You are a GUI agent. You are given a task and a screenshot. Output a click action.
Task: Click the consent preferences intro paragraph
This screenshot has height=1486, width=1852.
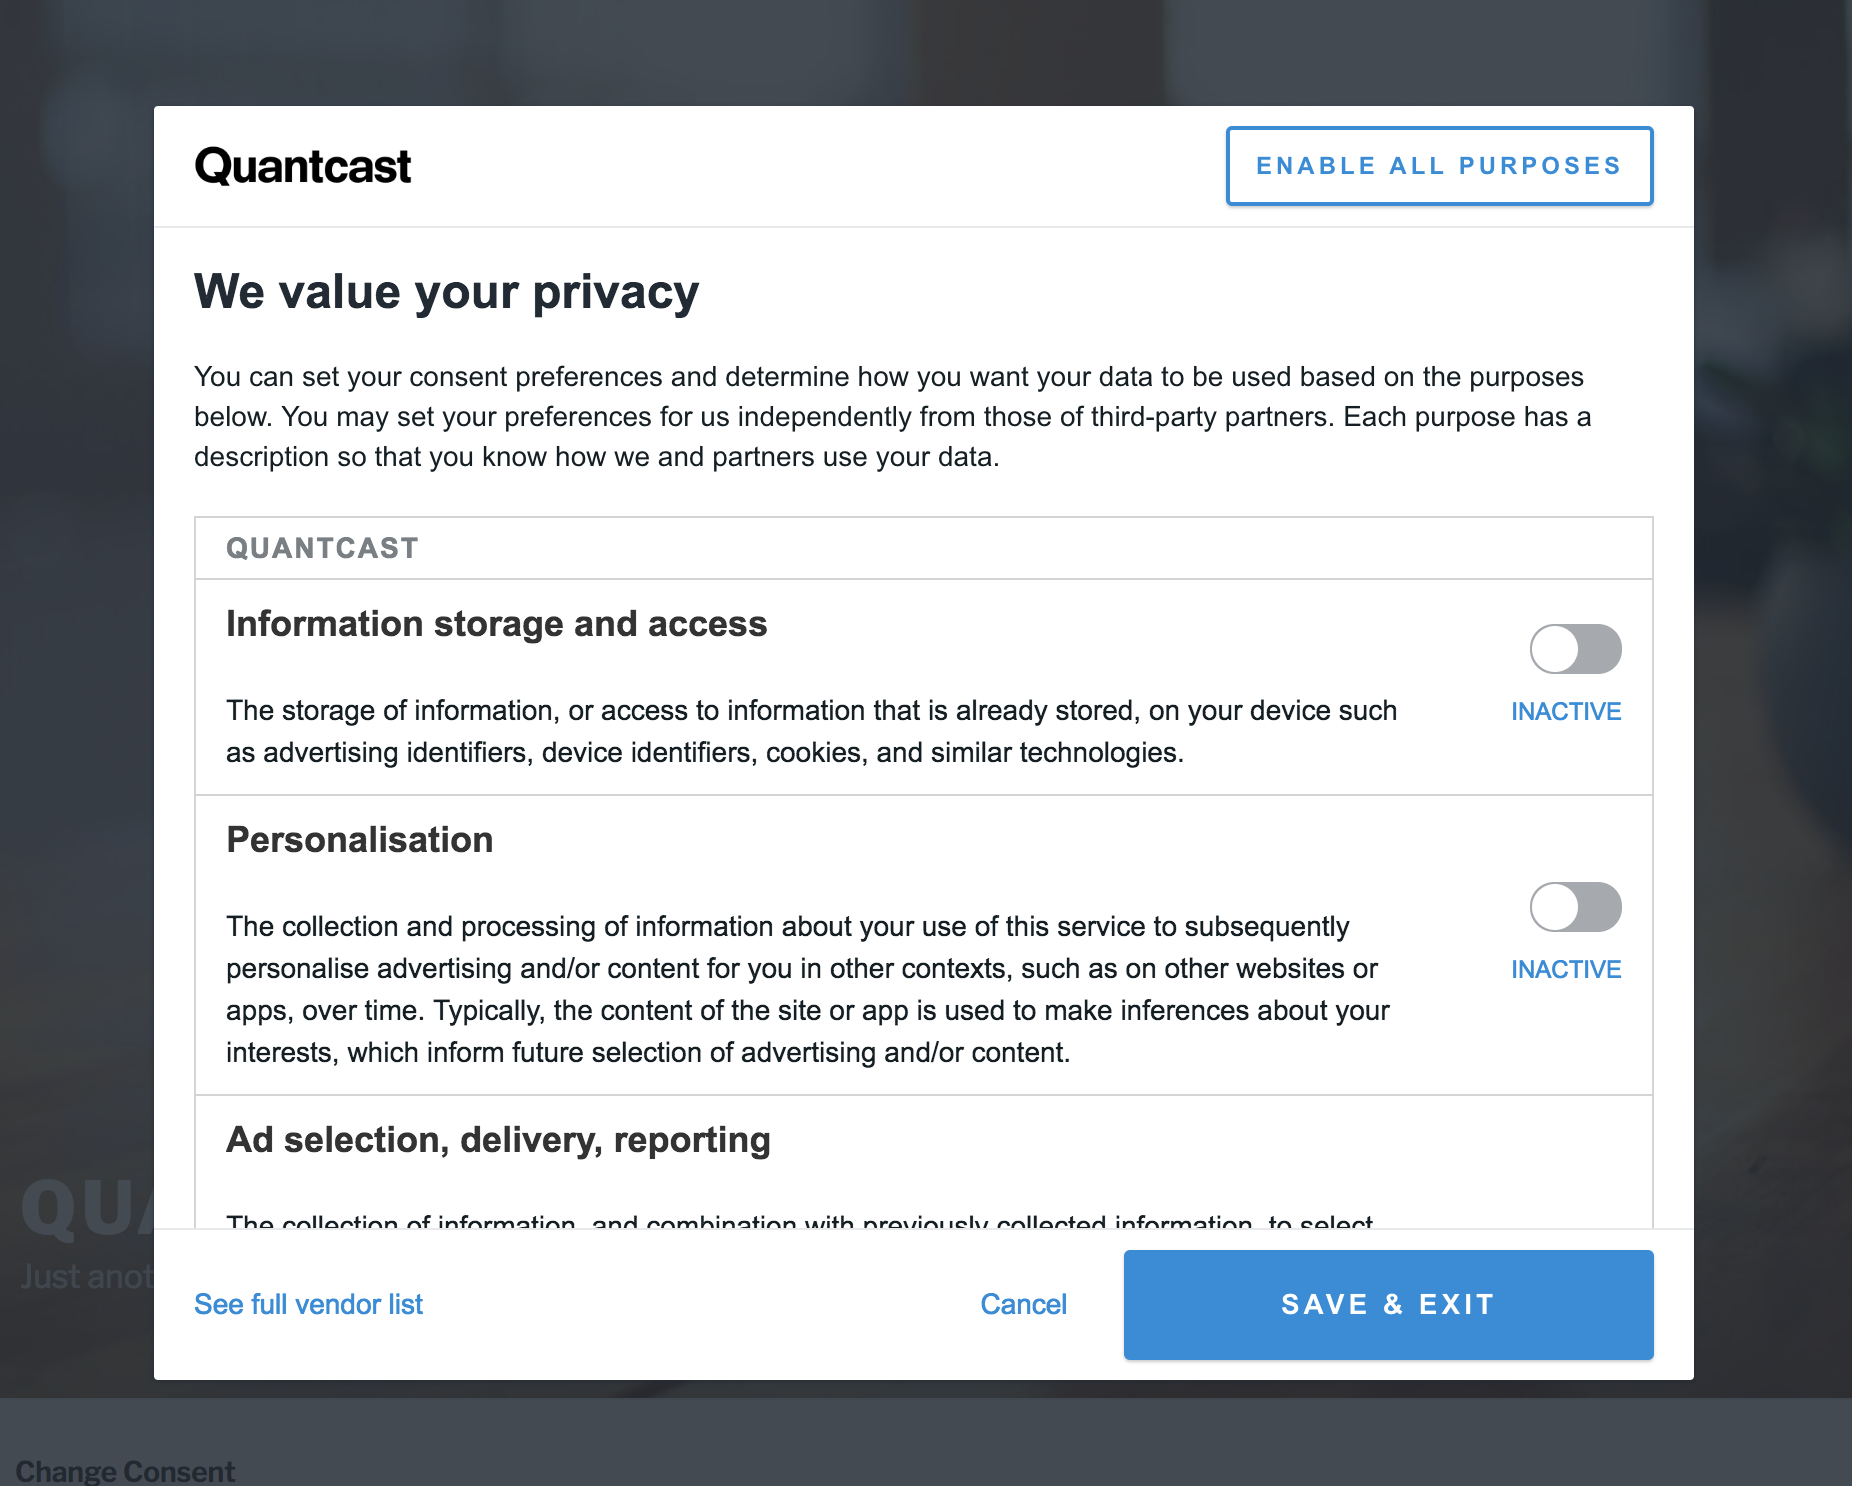[x=892, y=416]
